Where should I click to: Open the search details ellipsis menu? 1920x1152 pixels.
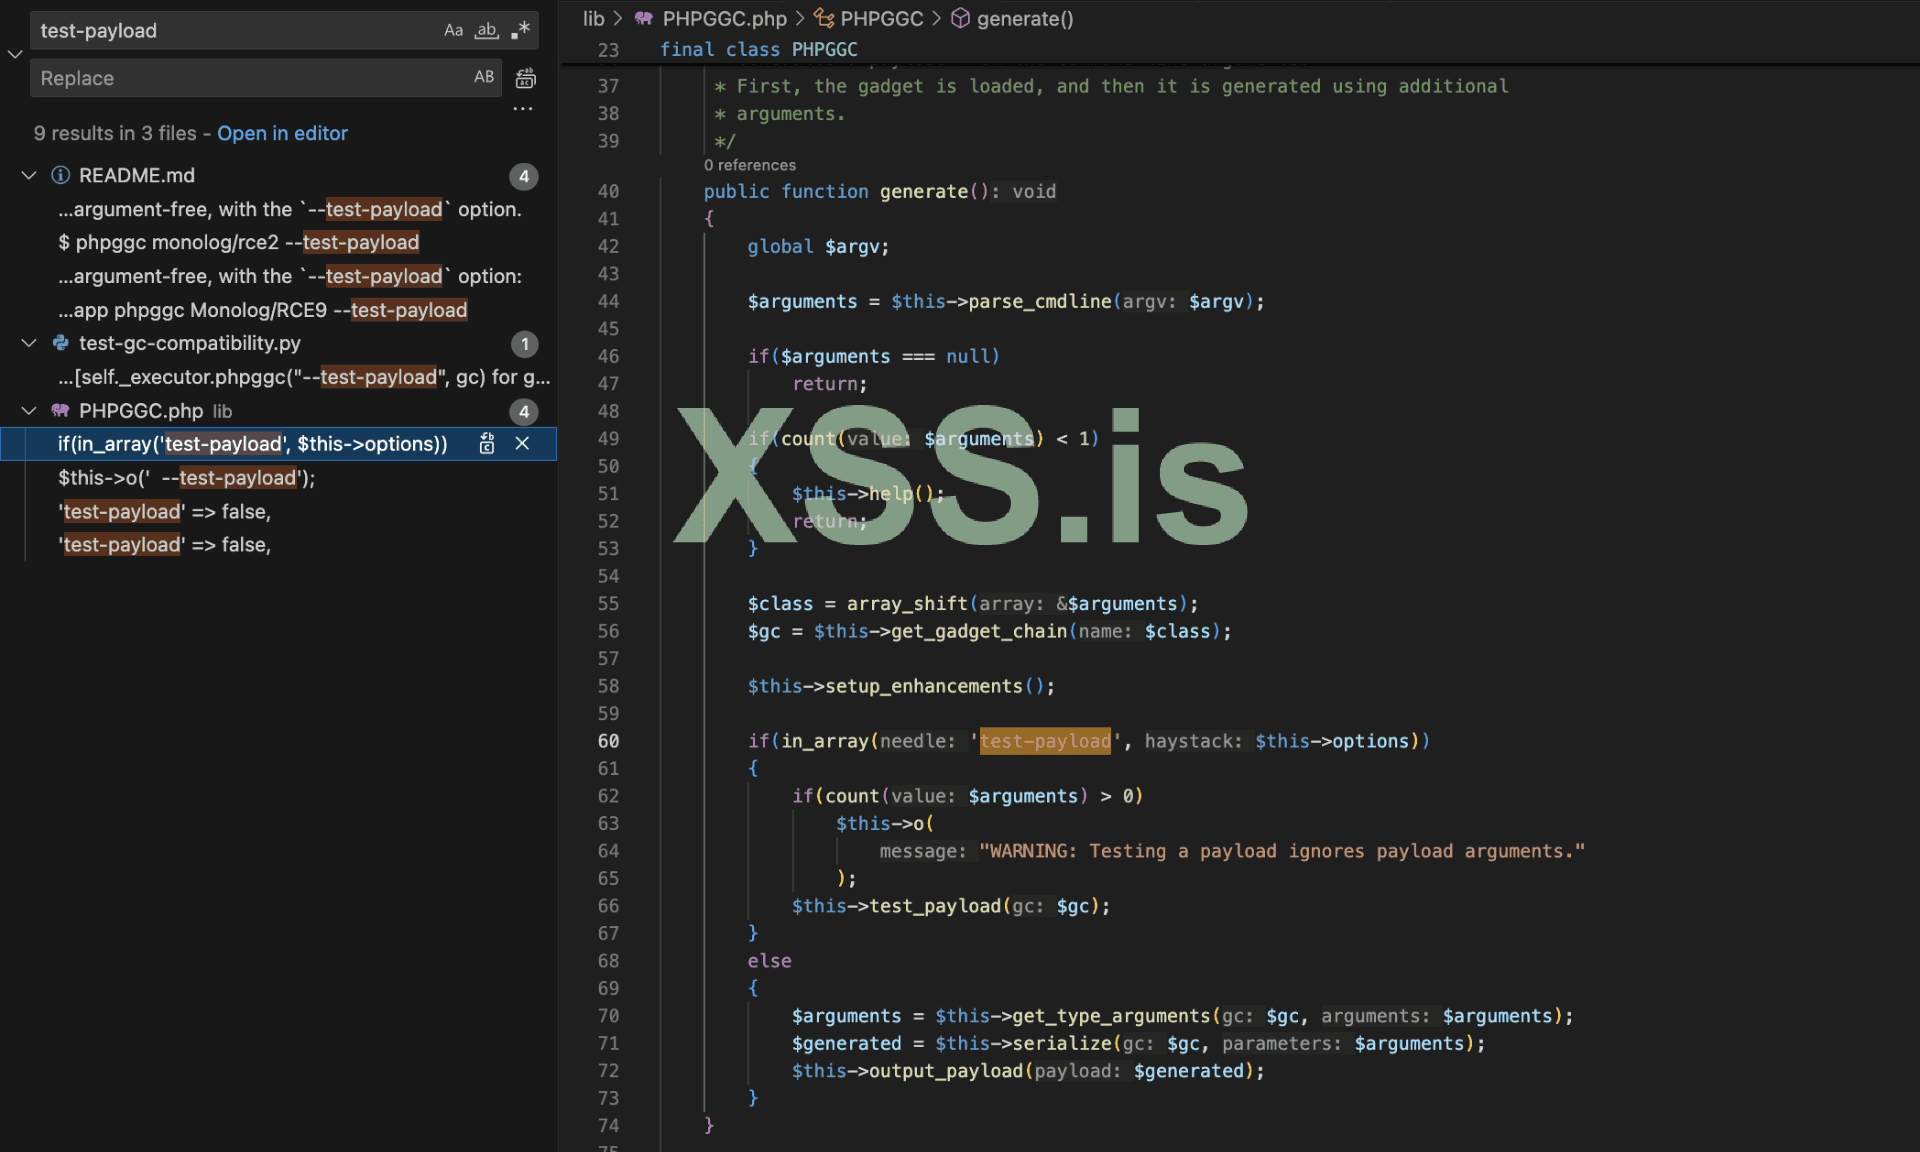(x=523, y=109)
